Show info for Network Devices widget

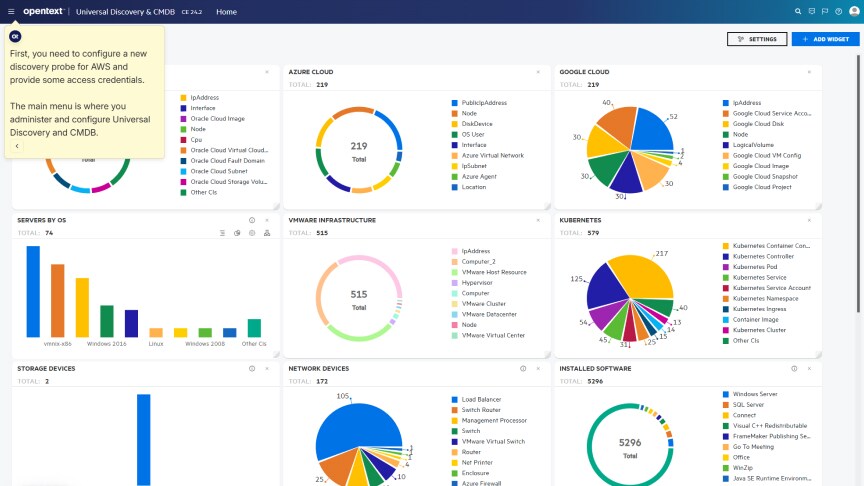pyautogui.click(x=523, y=369)
